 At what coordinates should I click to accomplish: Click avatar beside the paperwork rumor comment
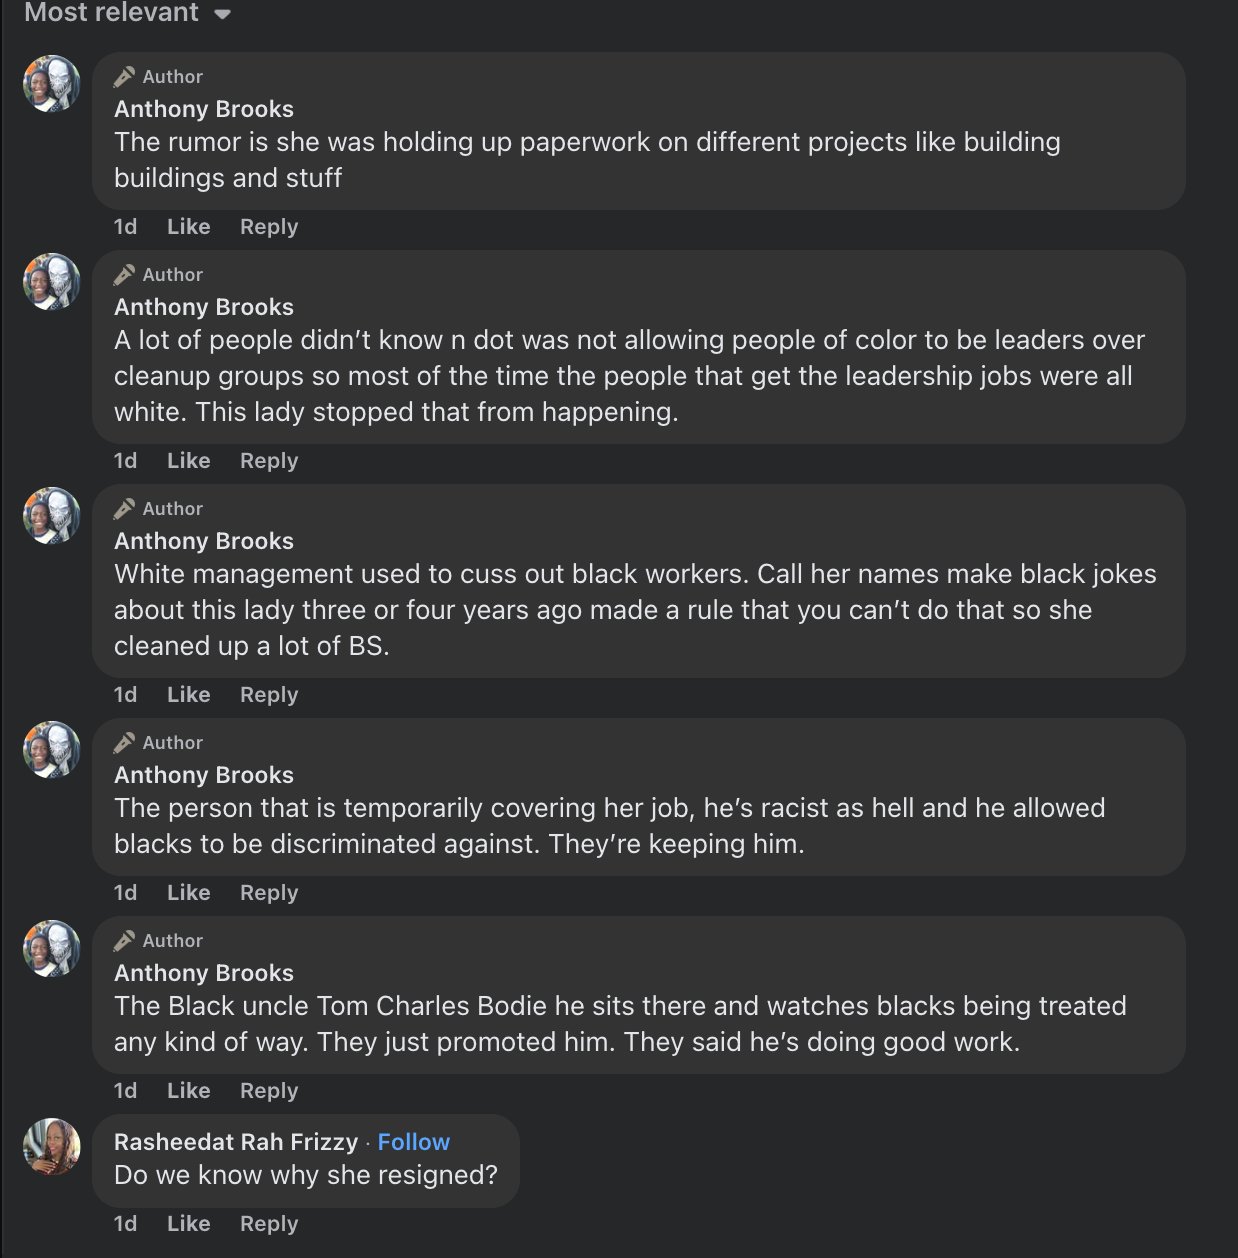click(x=52, y=84)
